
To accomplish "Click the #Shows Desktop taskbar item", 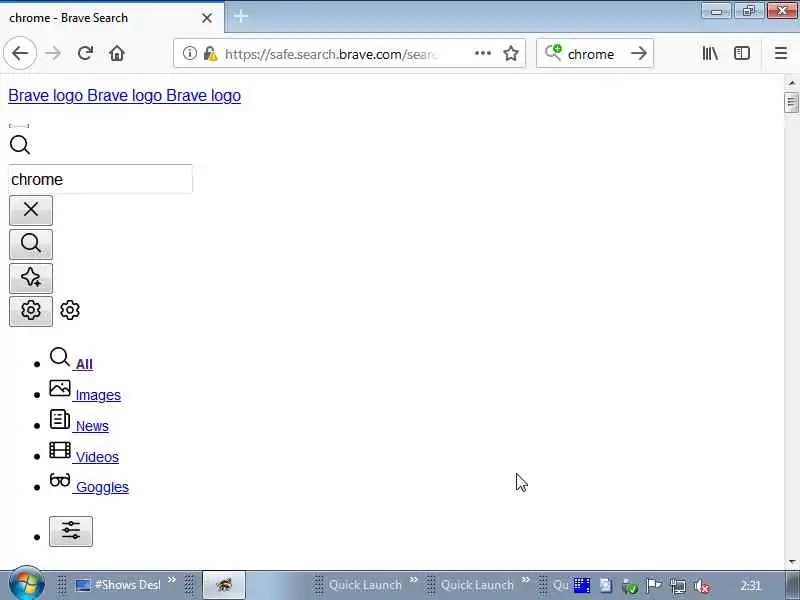I will tap(118, 585).
